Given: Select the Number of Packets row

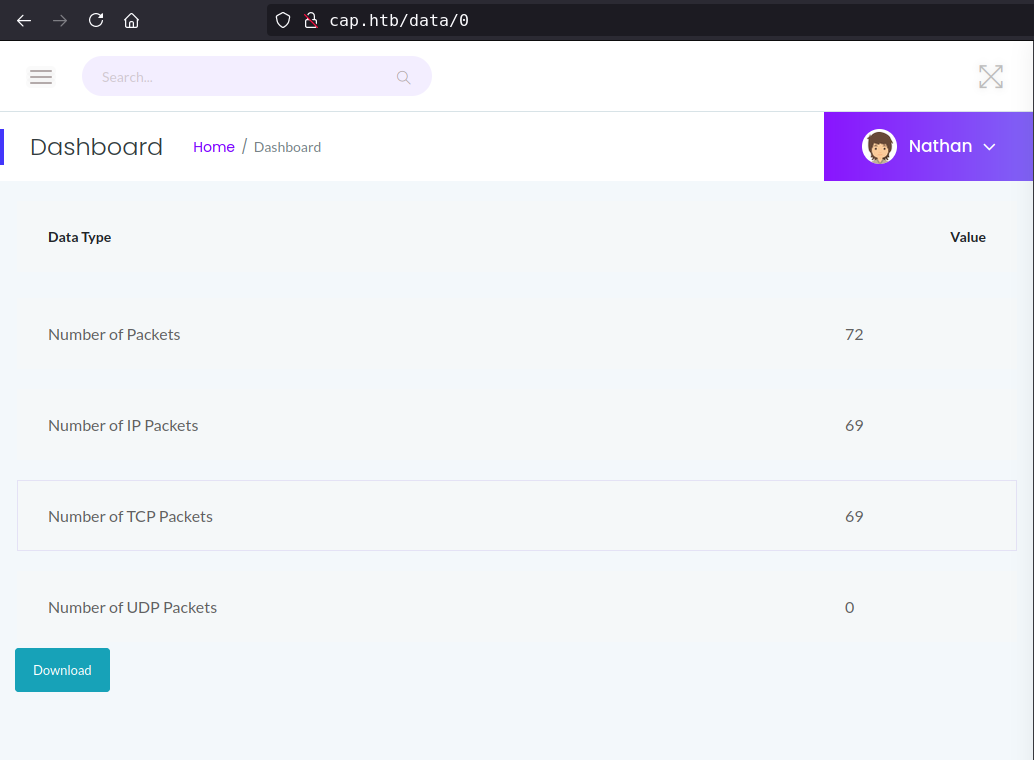Looking at the screenshot, I should click(516, 334).
